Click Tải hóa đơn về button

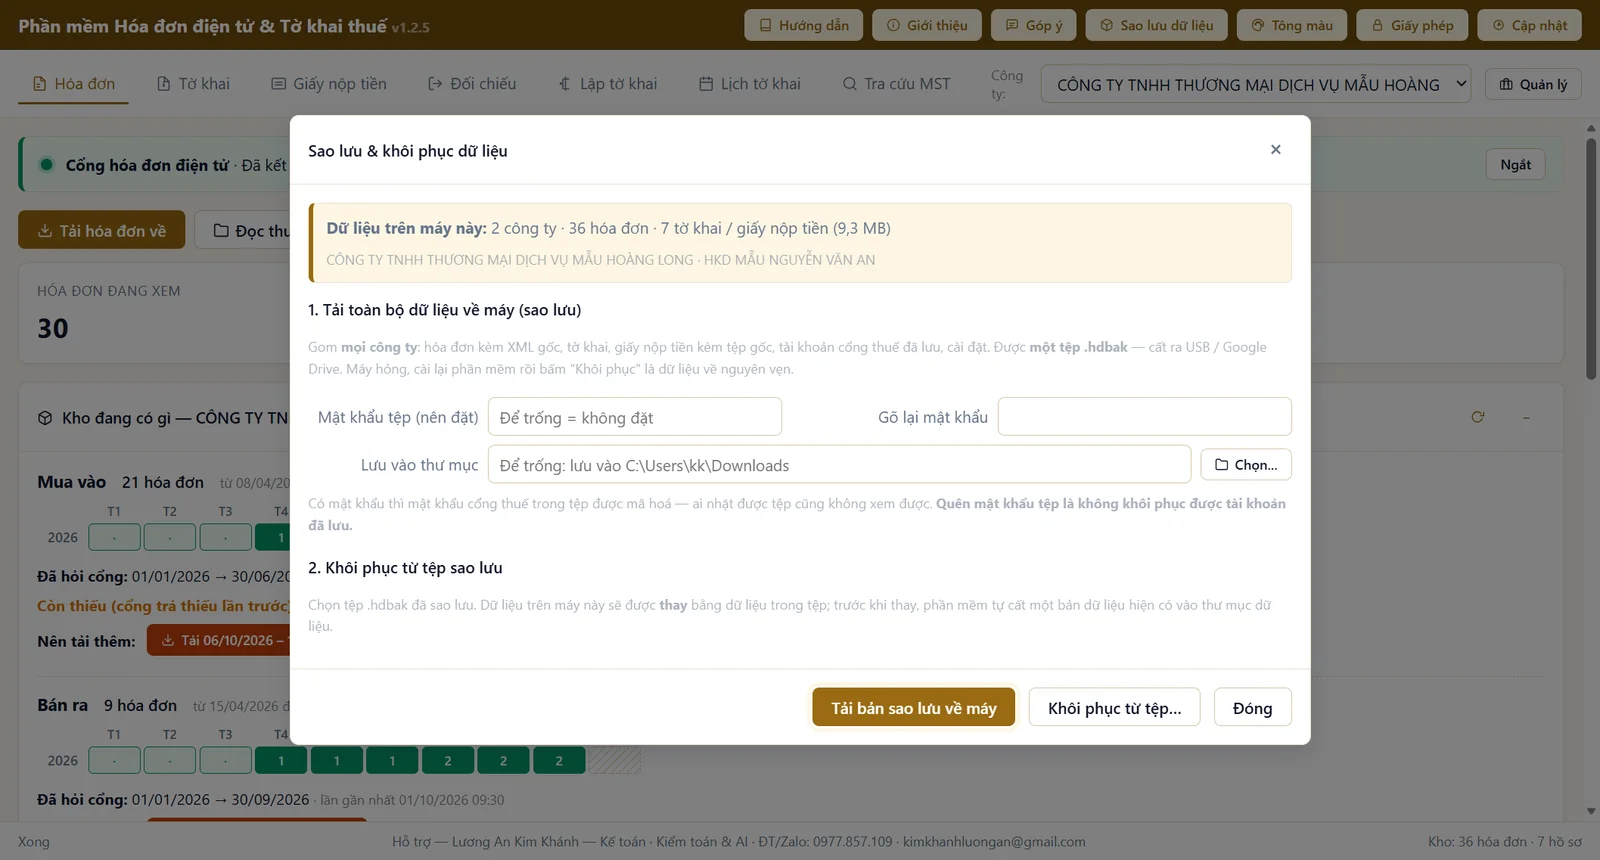(102, 231)
